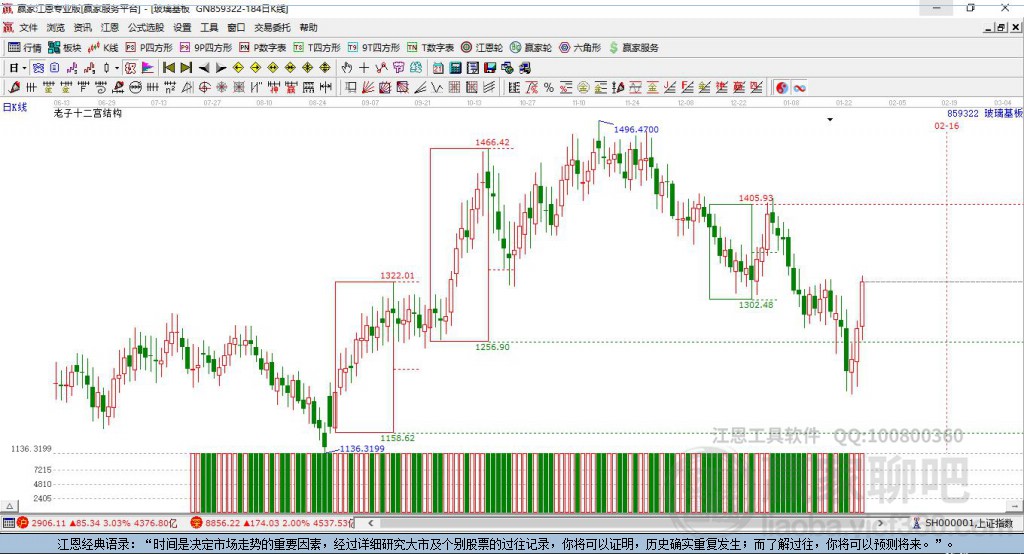Click the 859322 玻璃基板 stock label
This screenshot has width=1024, height=554.
pos(985,113)
